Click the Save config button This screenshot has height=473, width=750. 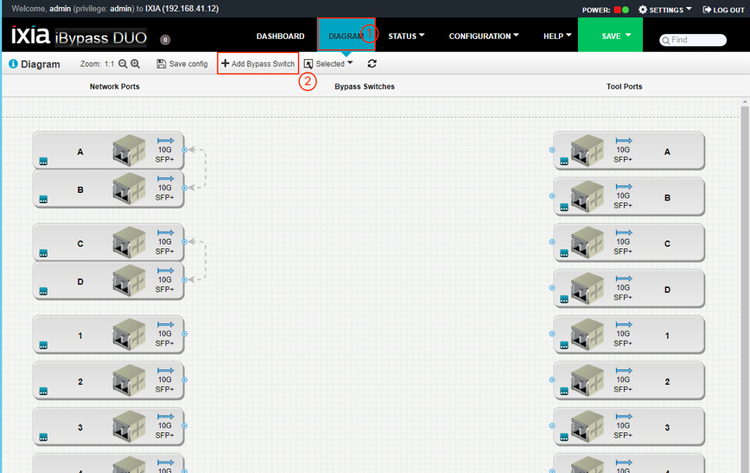182,64
